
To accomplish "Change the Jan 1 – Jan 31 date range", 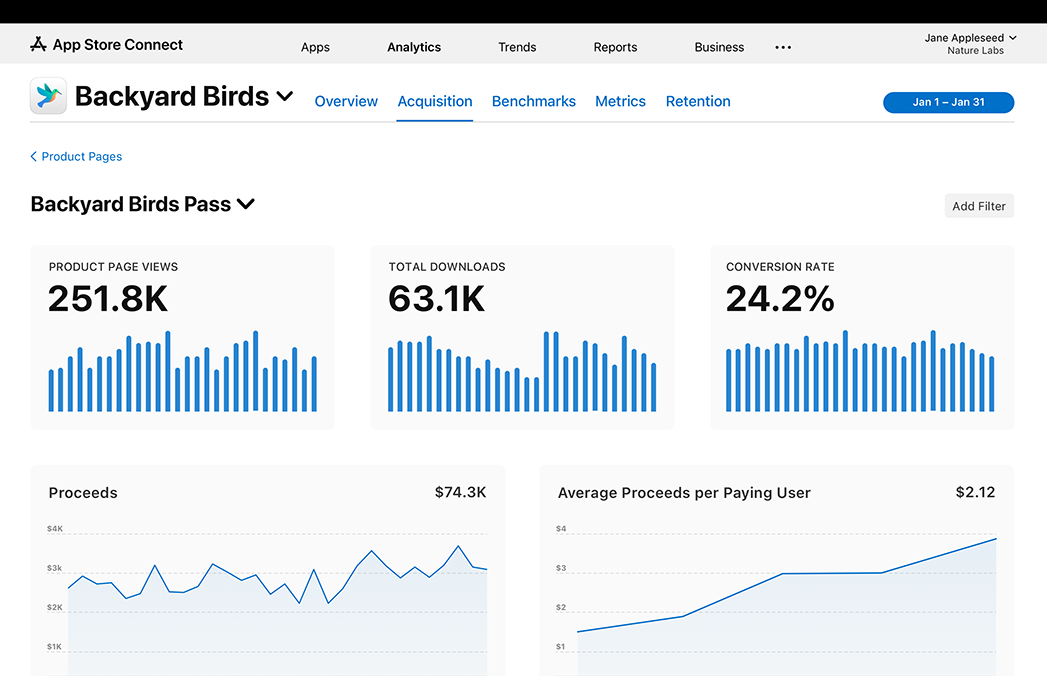I will (948, 102).
